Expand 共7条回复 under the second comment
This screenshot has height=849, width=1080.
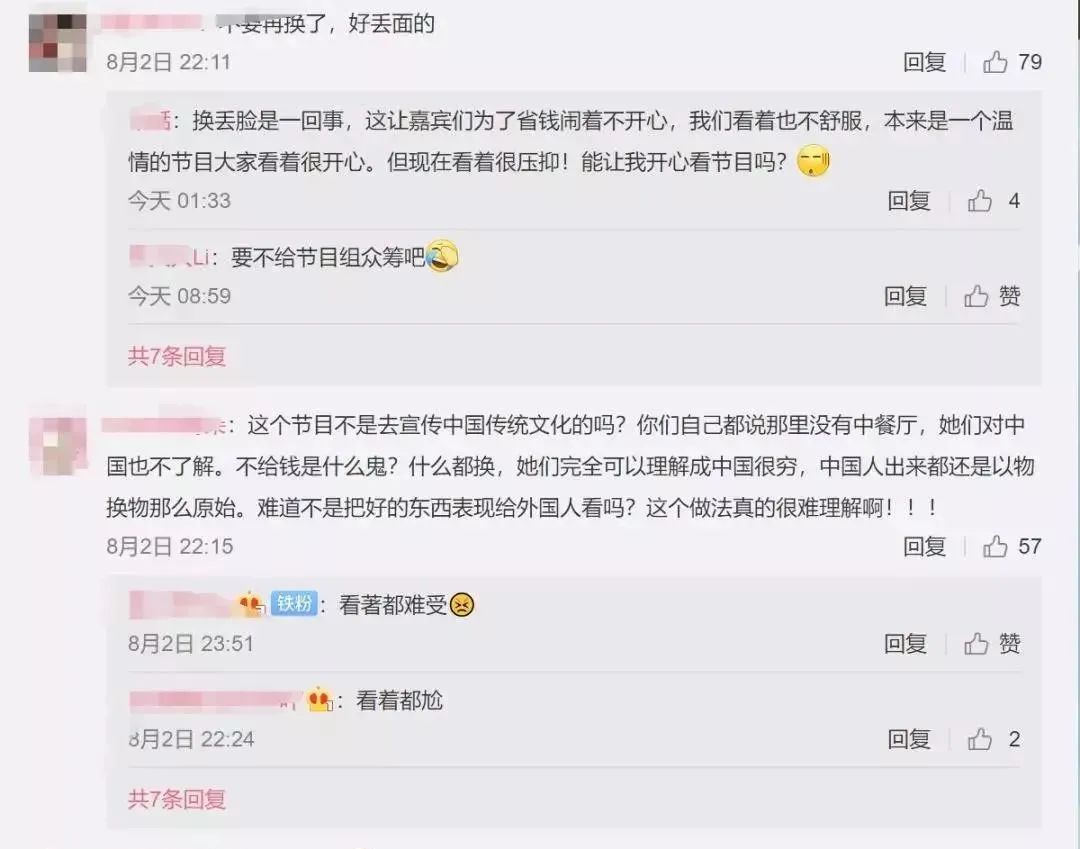(x=176, y=799)
